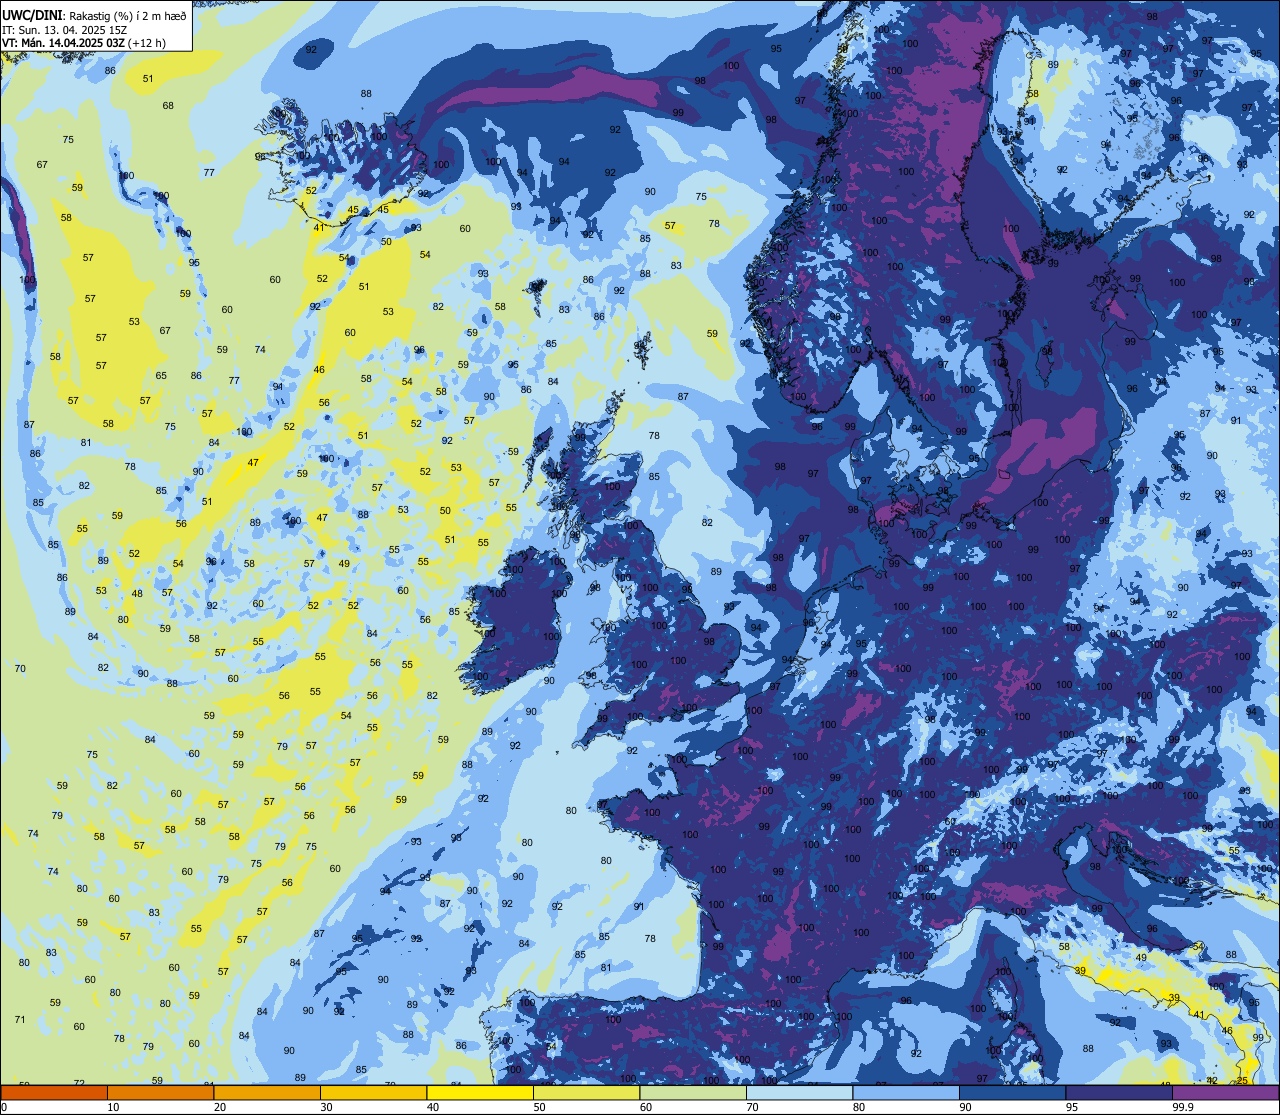Select the legend swatch between 10 and 20
This screenshot has height=1115, width=1280.
point(160,1093)
